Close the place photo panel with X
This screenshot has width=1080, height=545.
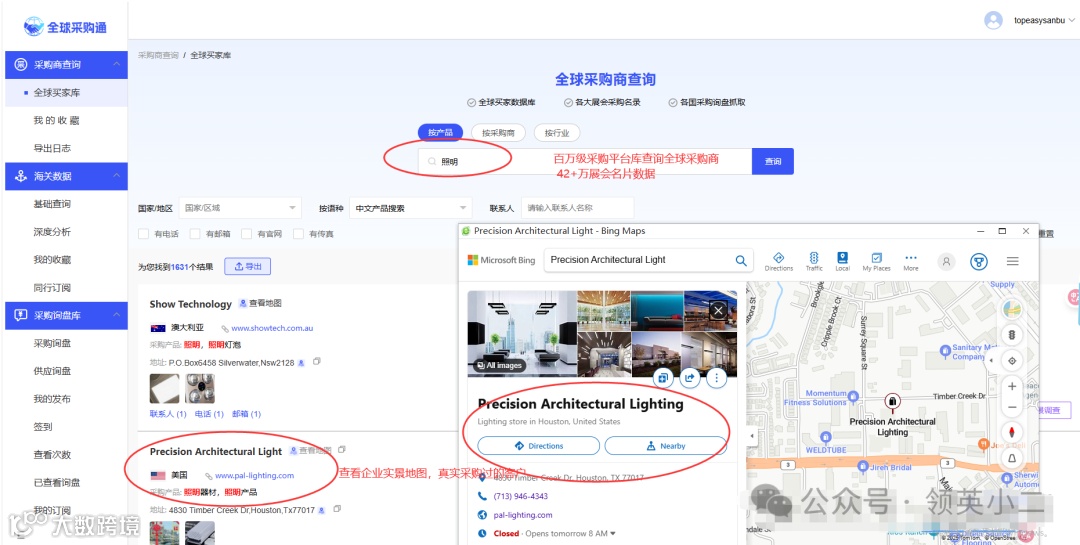pos(718,311)
